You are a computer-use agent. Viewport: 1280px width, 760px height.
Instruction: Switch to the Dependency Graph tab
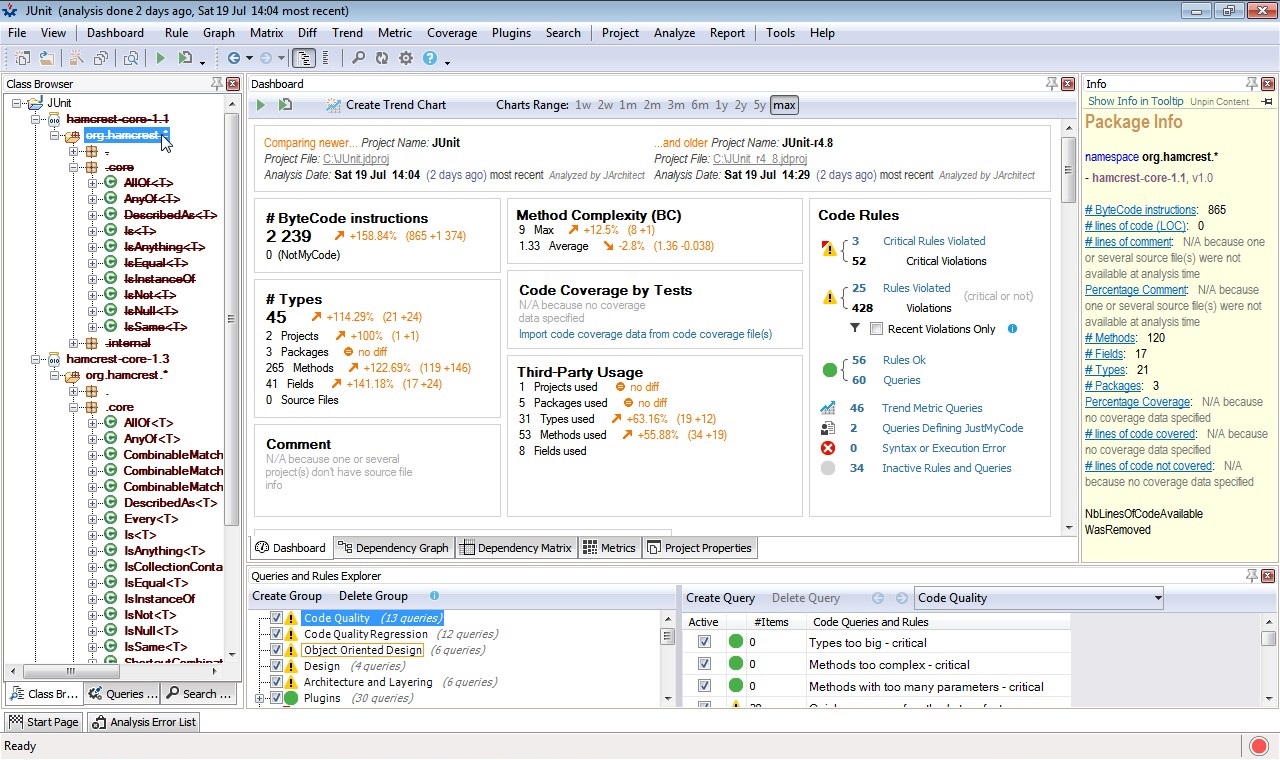click(393, 548)
